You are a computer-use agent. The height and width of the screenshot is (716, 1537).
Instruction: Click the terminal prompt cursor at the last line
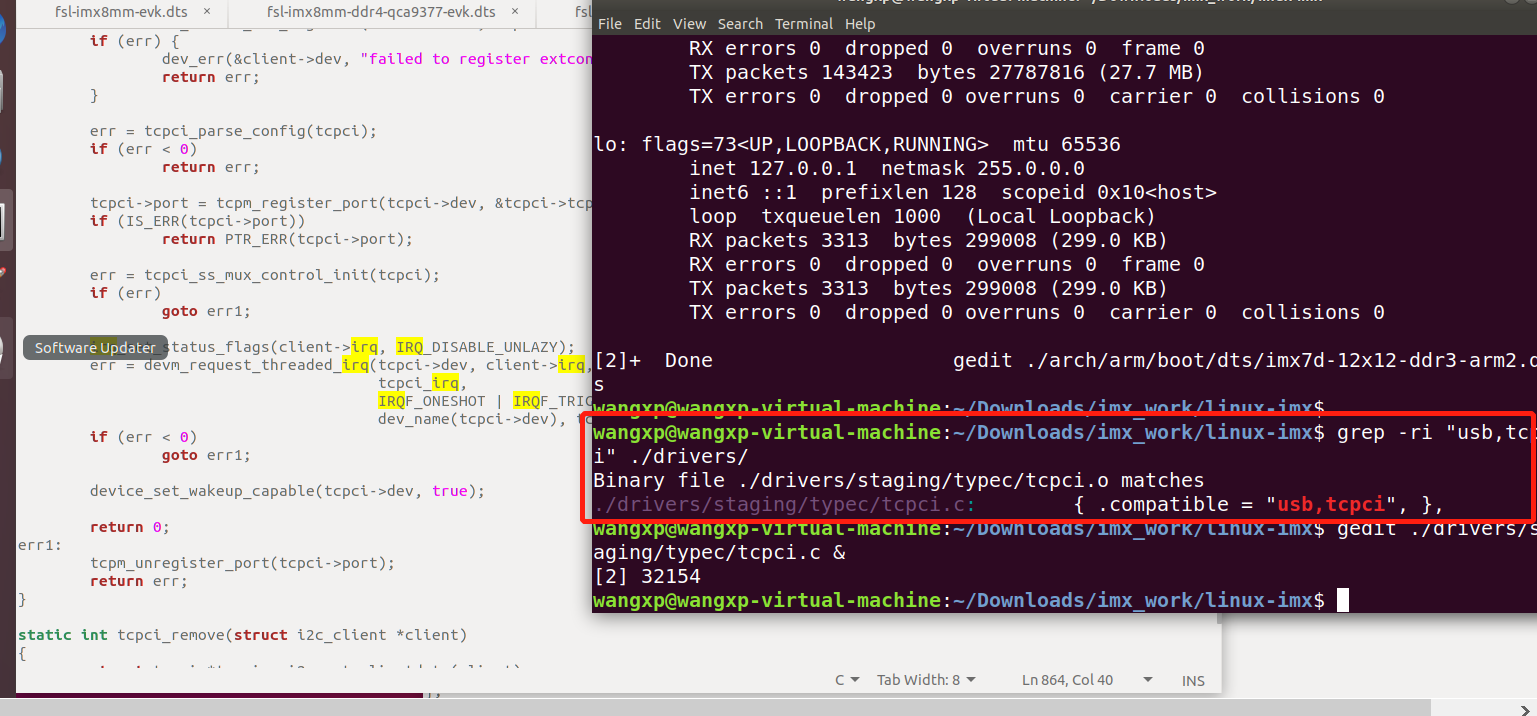tap(1343, 600)
